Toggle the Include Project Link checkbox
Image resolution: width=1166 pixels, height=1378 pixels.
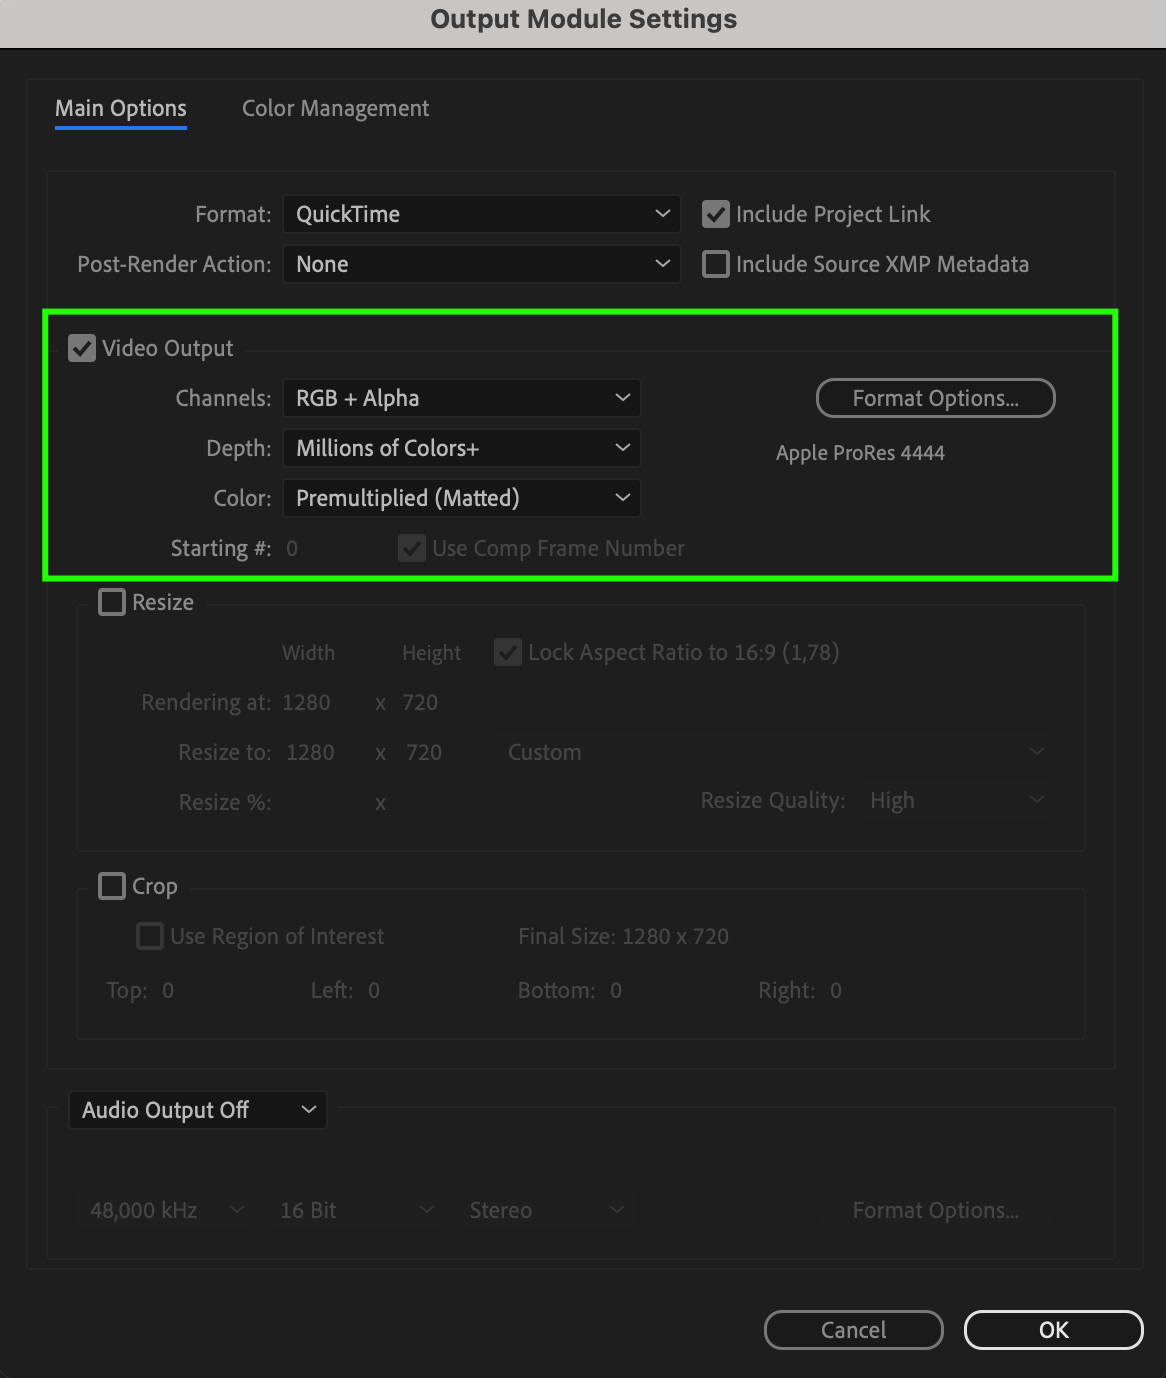click(x=715, y=214)
